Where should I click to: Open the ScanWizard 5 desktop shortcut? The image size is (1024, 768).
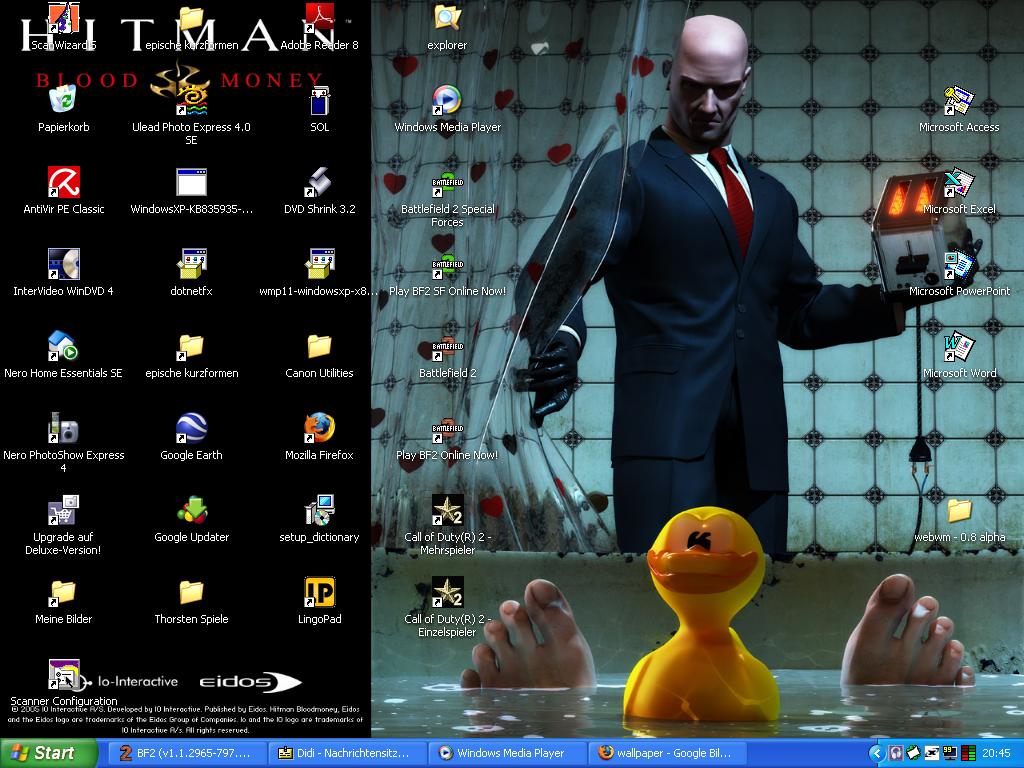tap(63, 20)
